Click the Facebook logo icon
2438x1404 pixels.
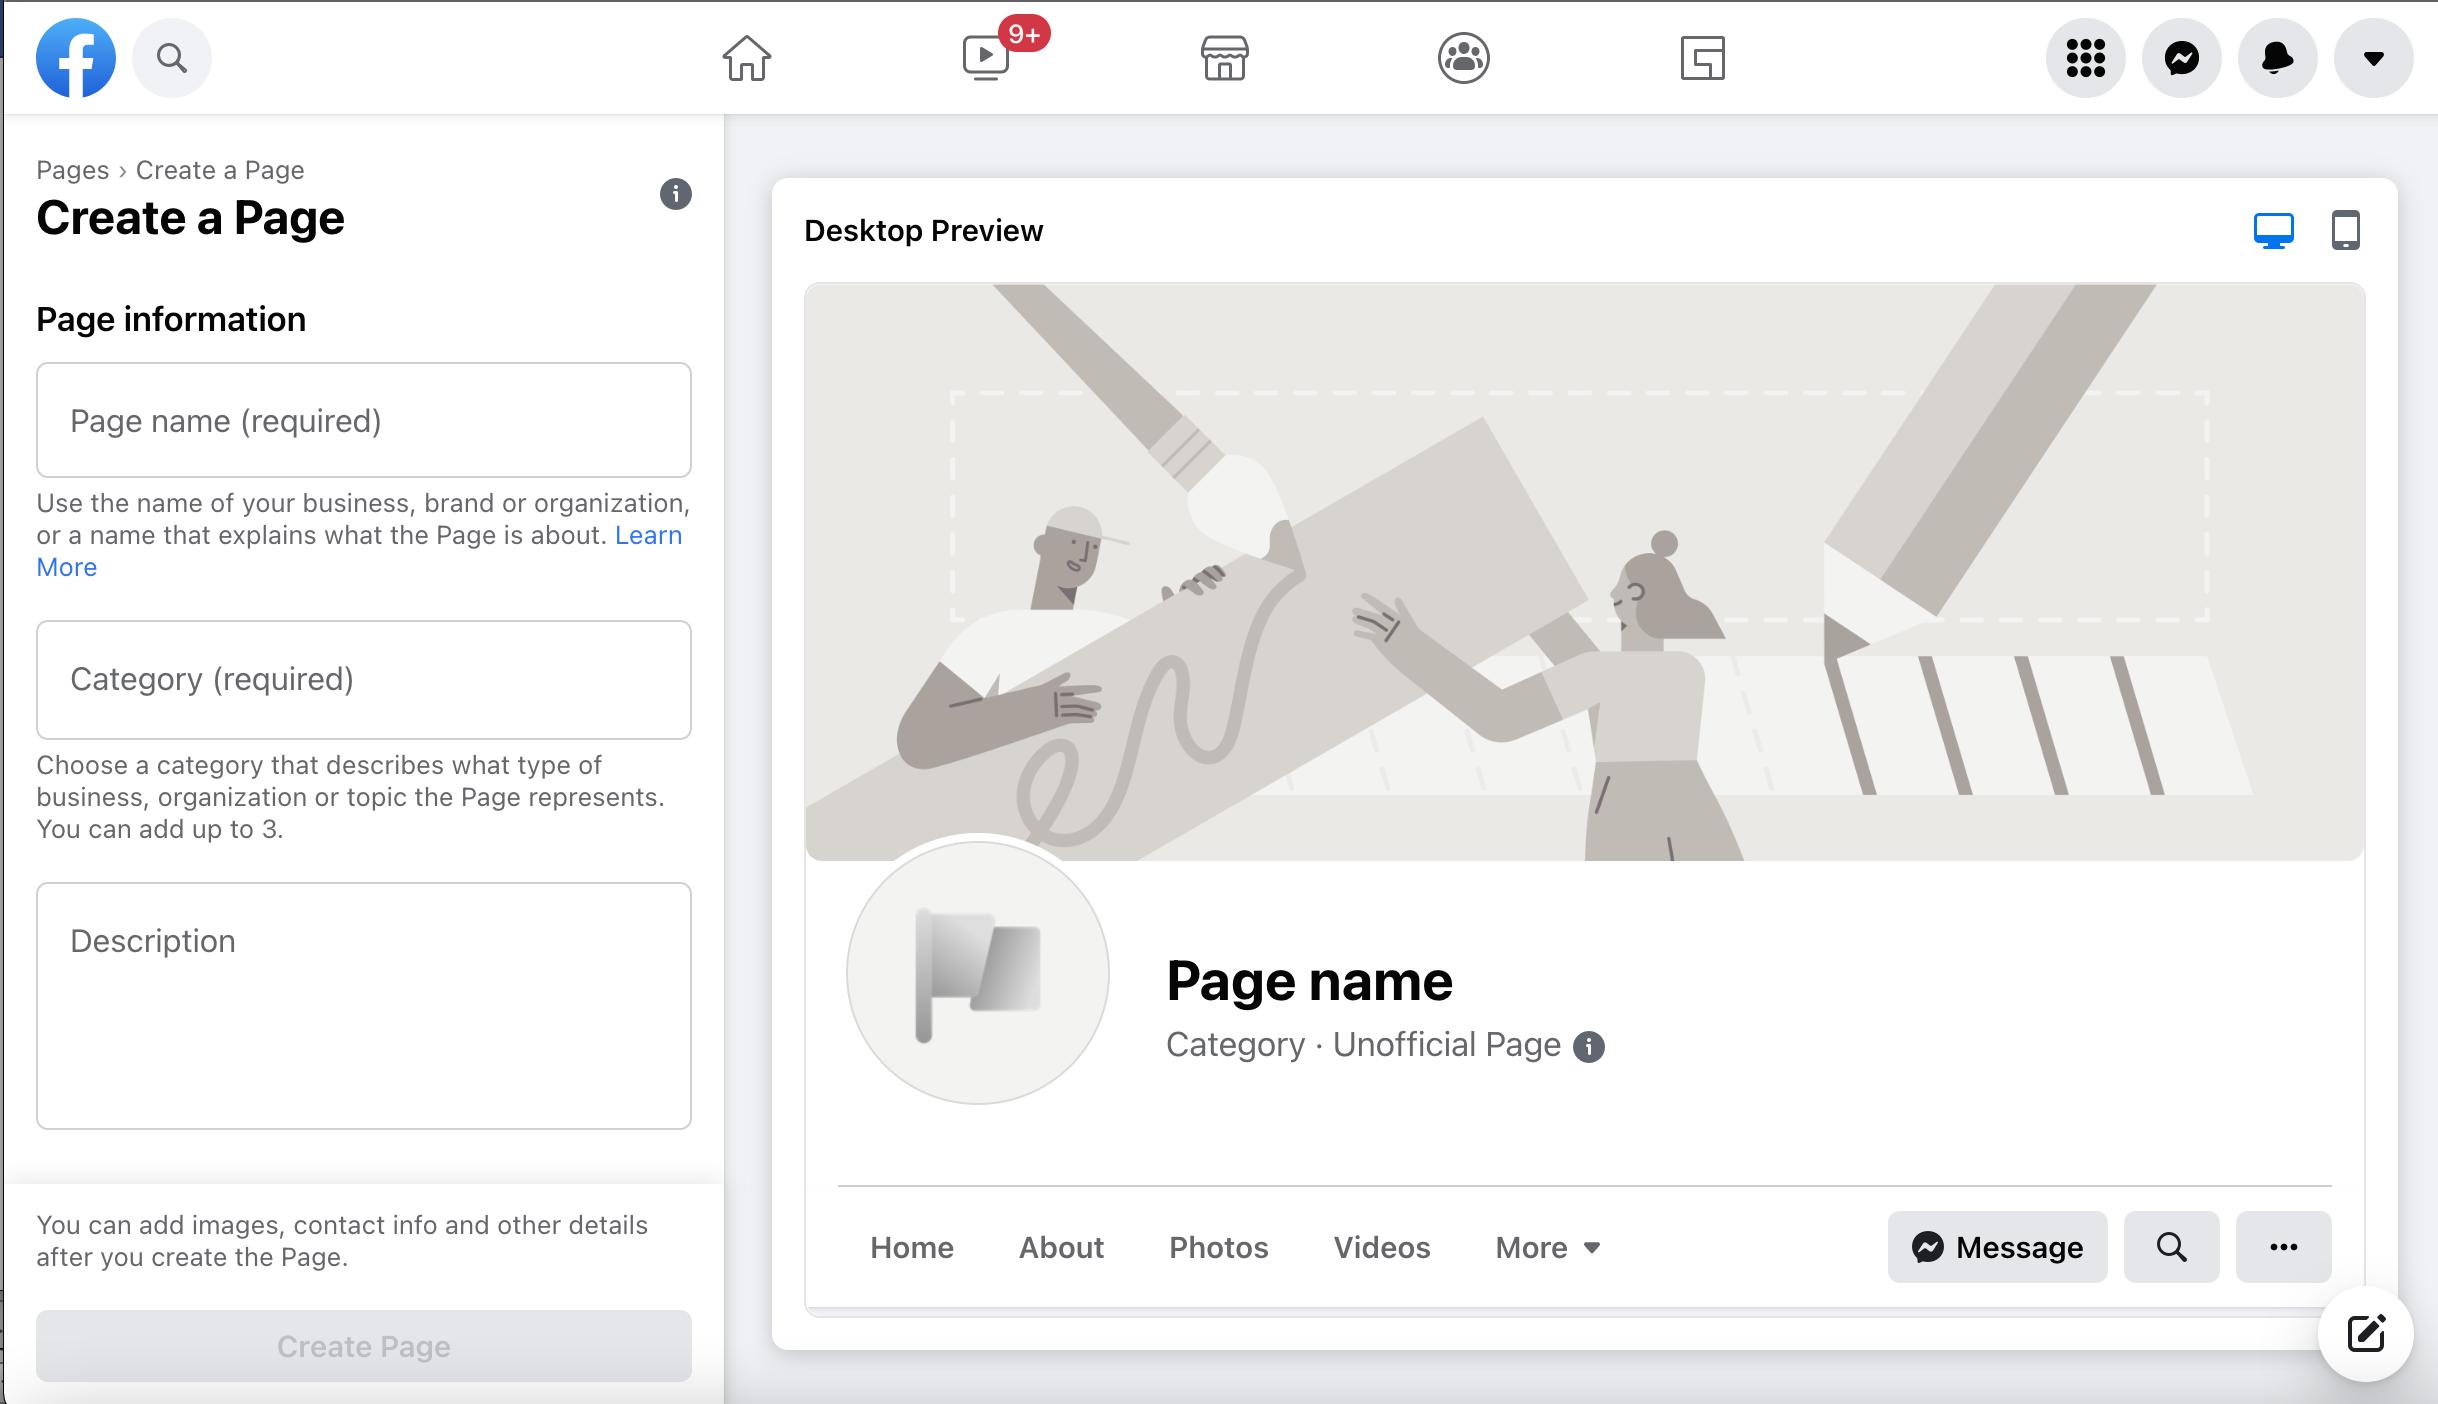click(76, 58)
